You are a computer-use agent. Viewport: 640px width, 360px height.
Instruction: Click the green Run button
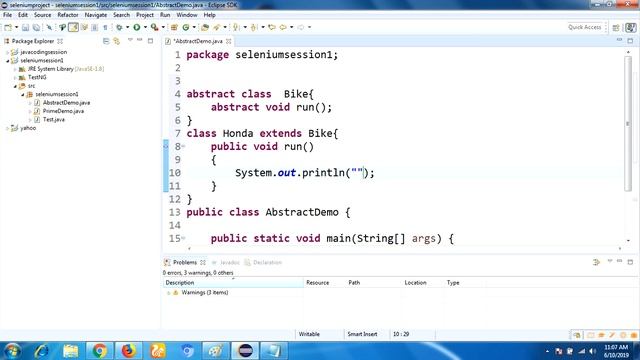point(137,27)
